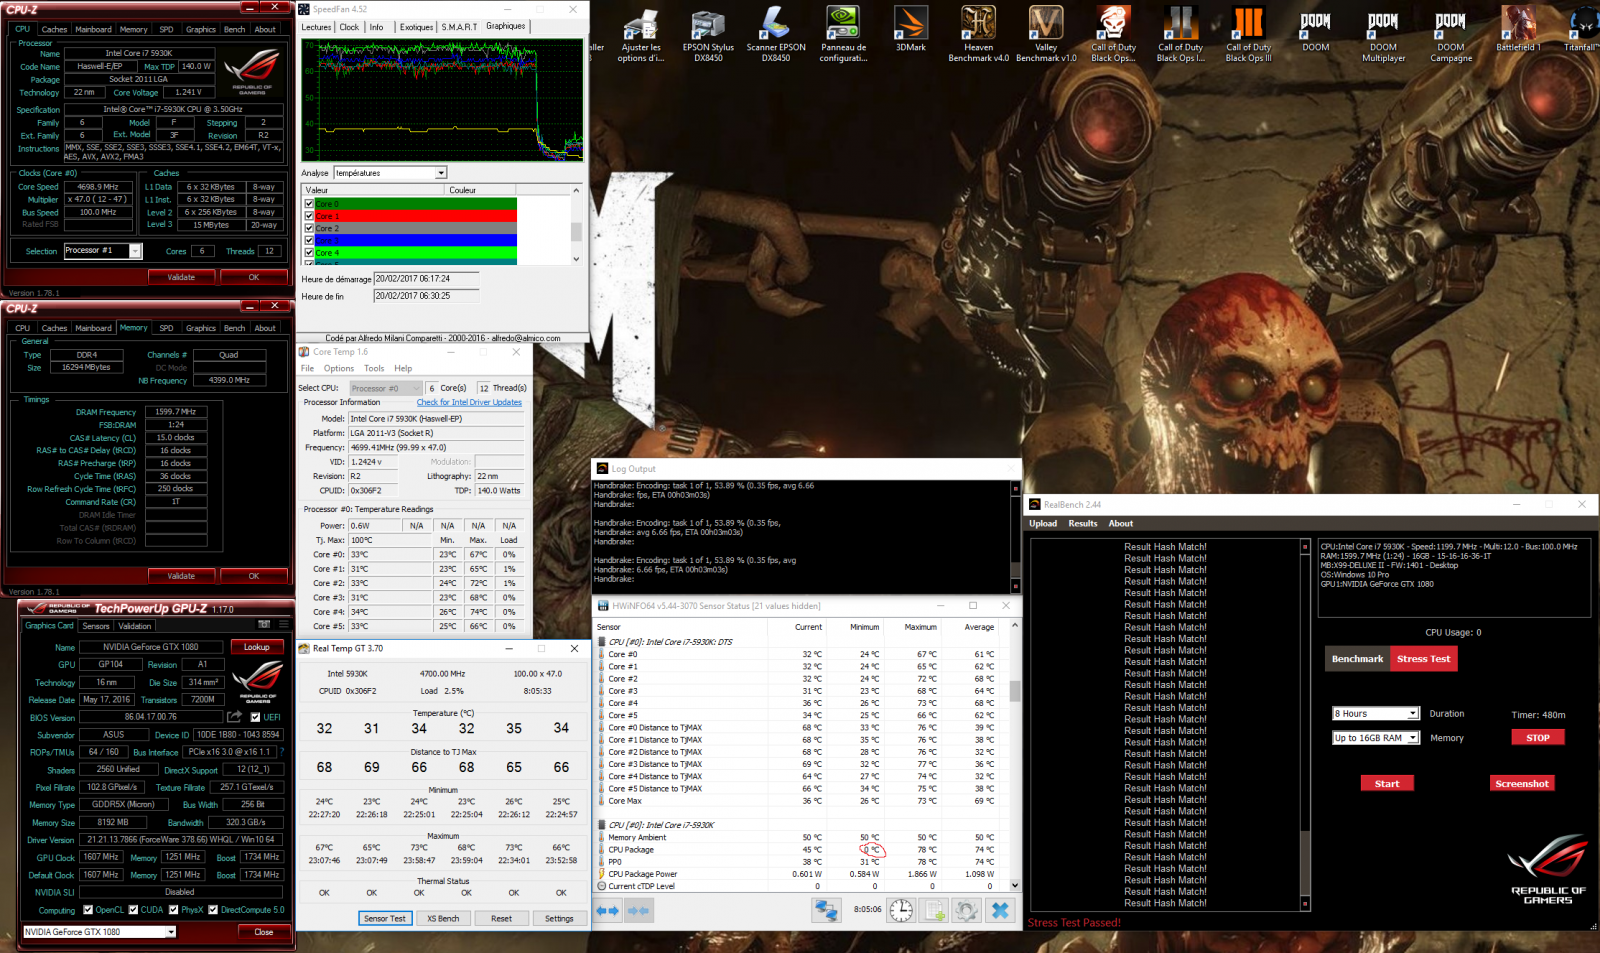Click HWiNFO clock reset timer icon
Viewport: 1600px width, 953px height.
(x=901, y=910)
